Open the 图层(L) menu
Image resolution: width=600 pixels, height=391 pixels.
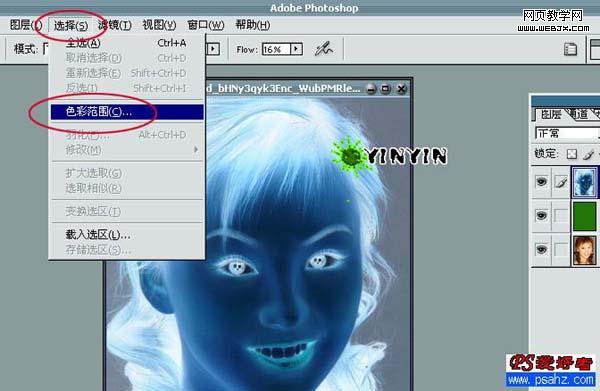[x=25, y=25]
